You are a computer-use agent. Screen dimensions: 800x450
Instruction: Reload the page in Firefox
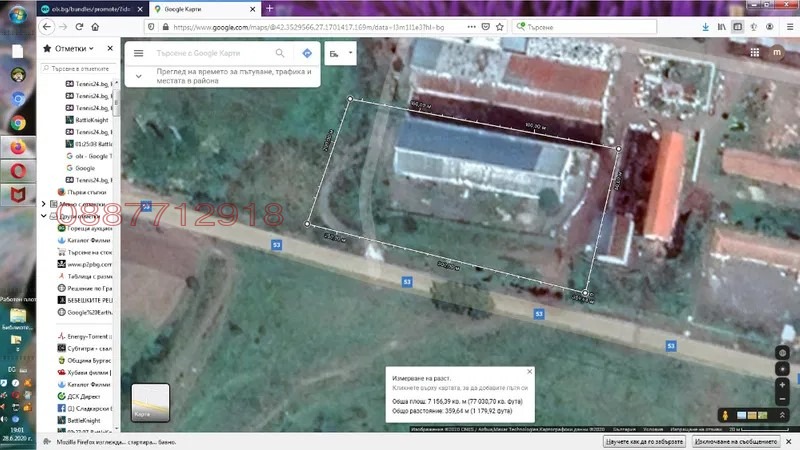point(79,27)
